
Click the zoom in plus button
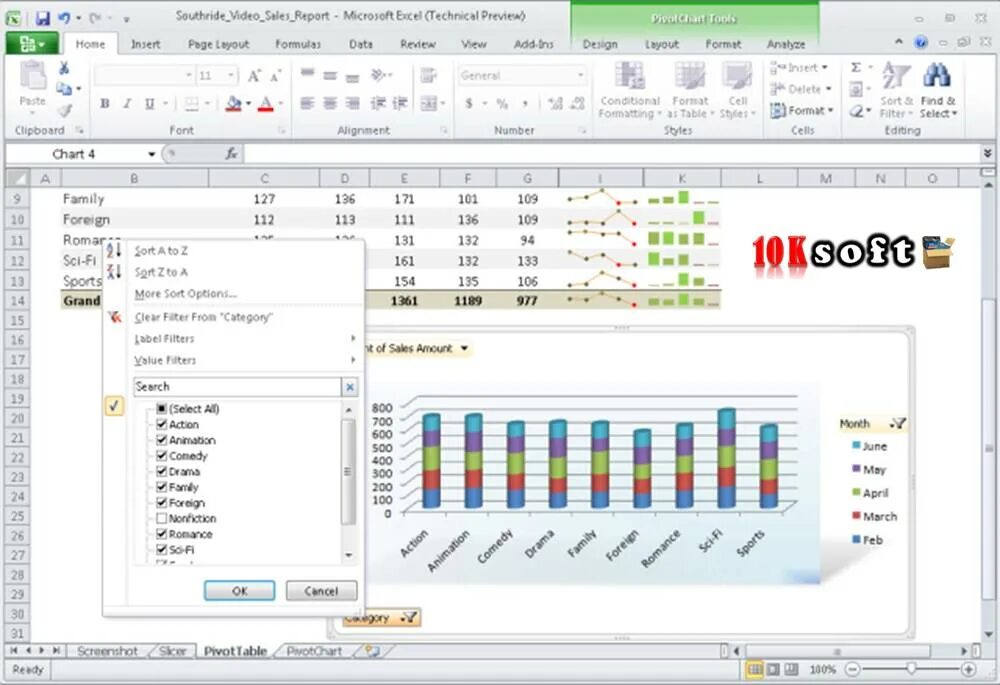969,669
